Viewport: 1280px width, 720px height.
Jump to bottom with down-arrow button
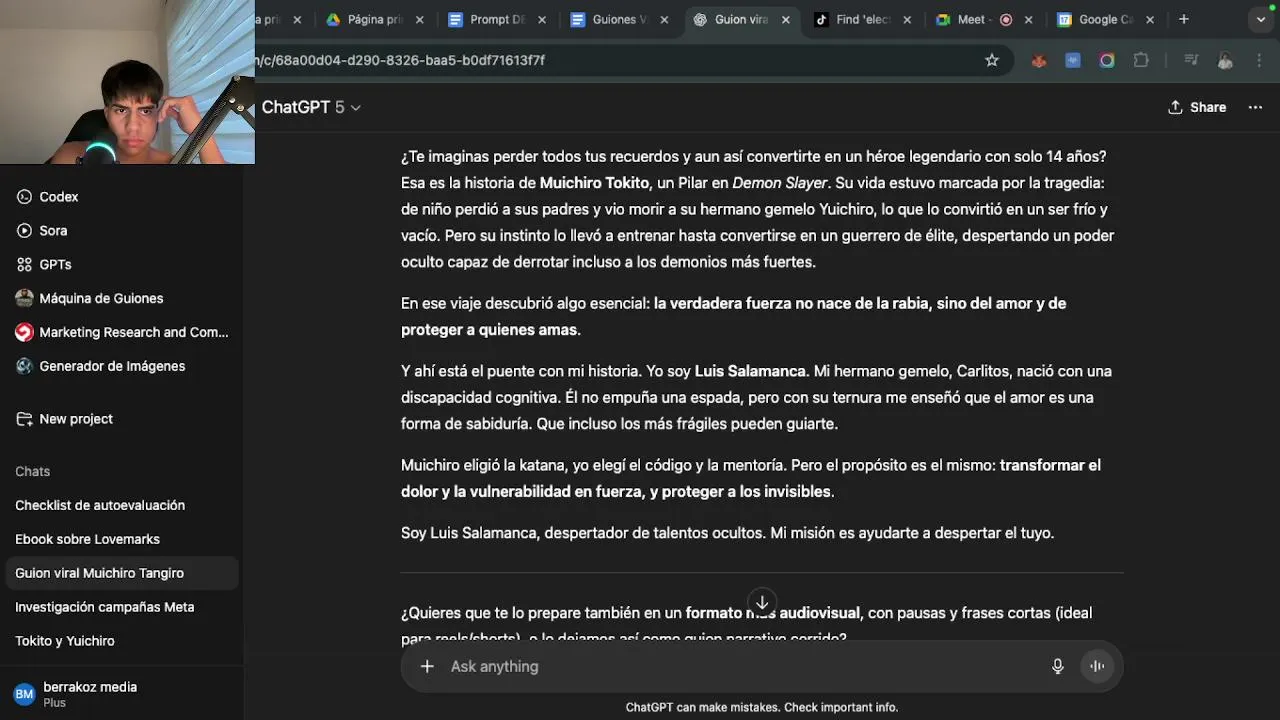point(762,602)
